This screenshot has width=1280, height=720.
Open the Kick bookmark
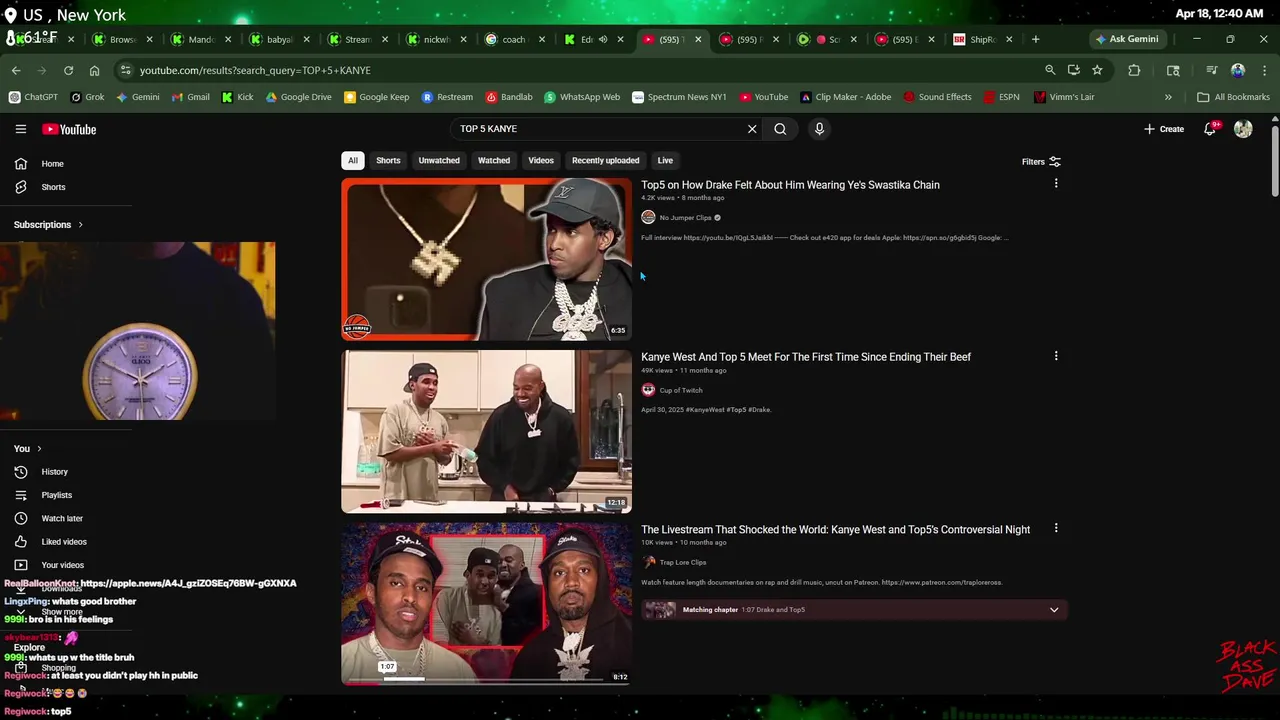click(237, 97)
